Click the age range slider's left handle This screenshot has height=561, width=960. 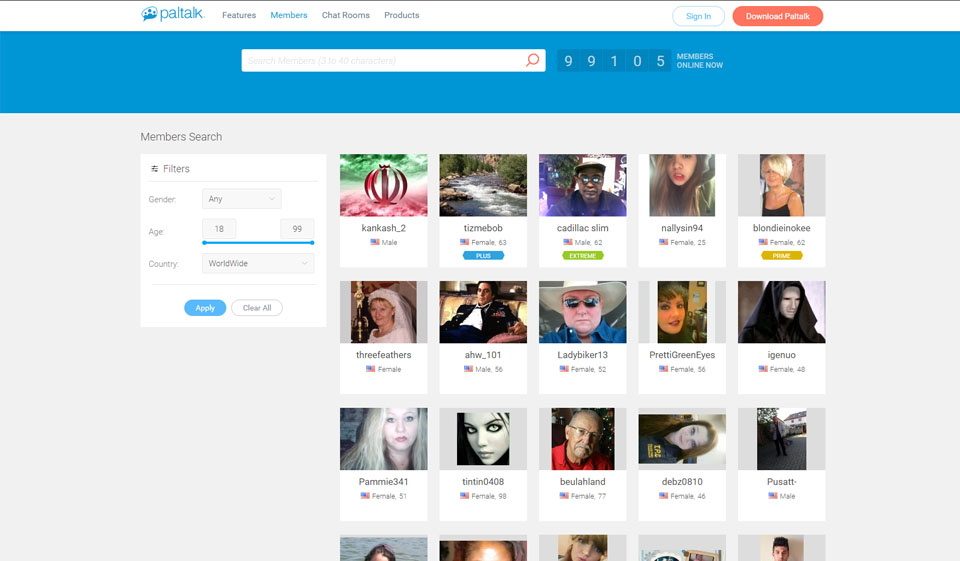pos(204,242)
